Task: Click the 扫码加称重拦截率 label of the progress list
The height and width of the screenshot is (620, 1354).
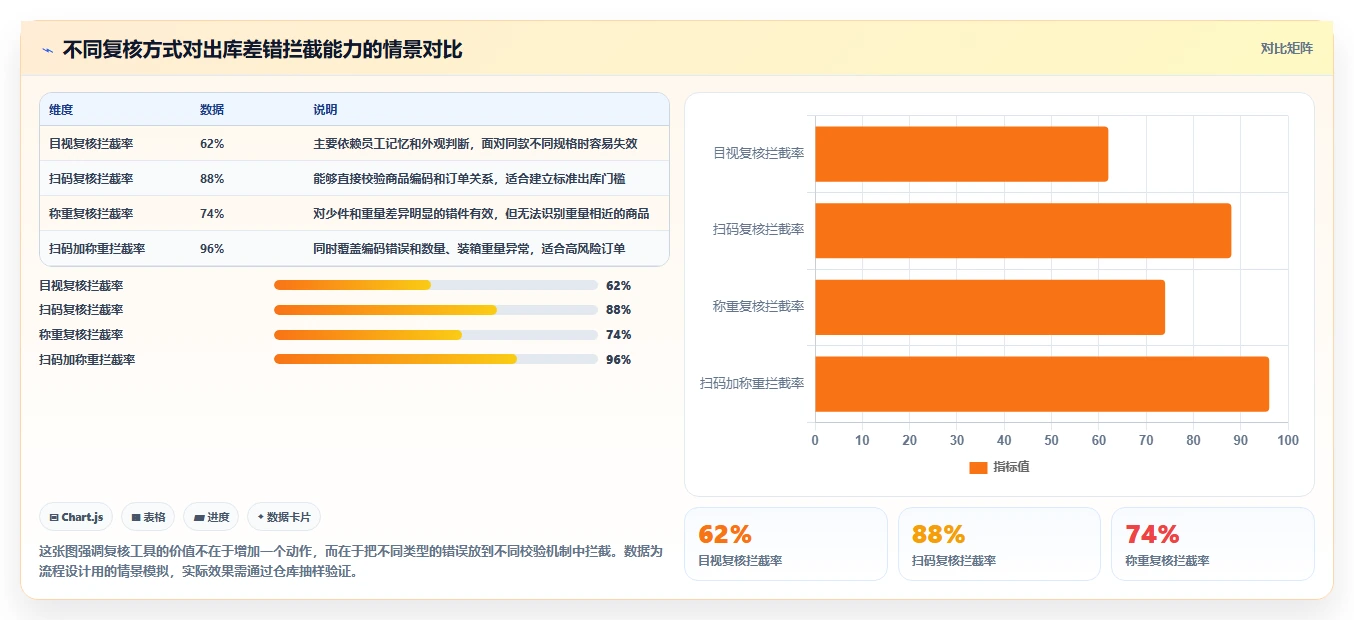Action: click(87, 360)
